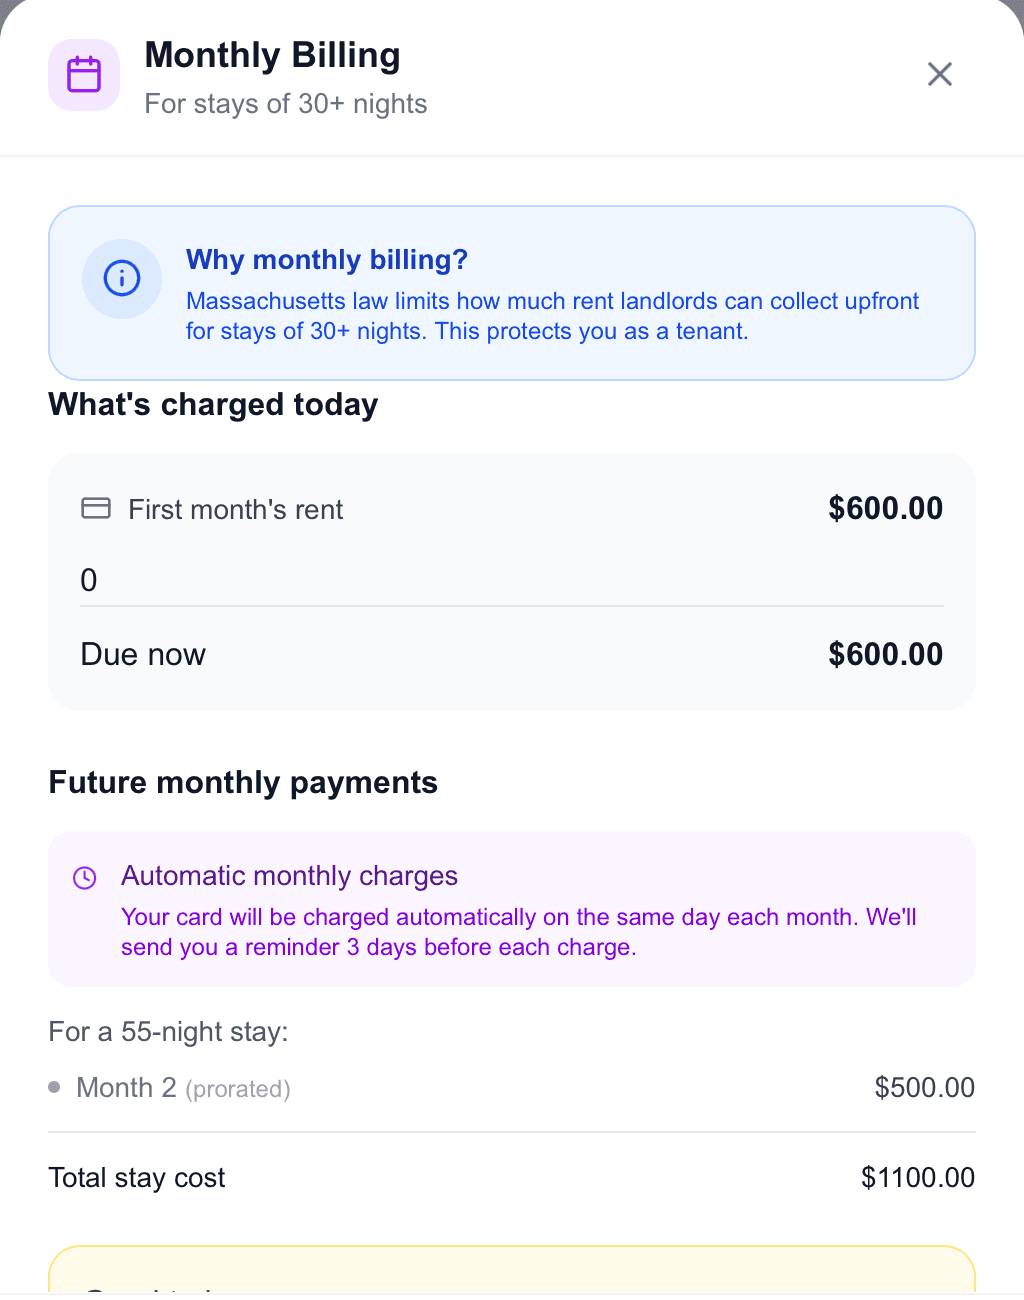Click the Massachusetts law explanation text
The image size is (1024, 1300).
[x=552, y=316]
